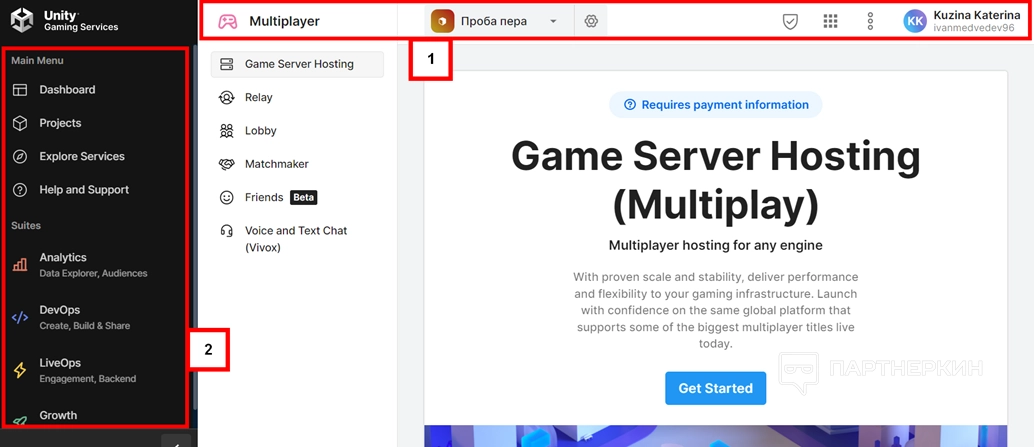Click the Game Server Hosting server icon
The width and height of the screenshot is (1034, 447).
[227, 65]
